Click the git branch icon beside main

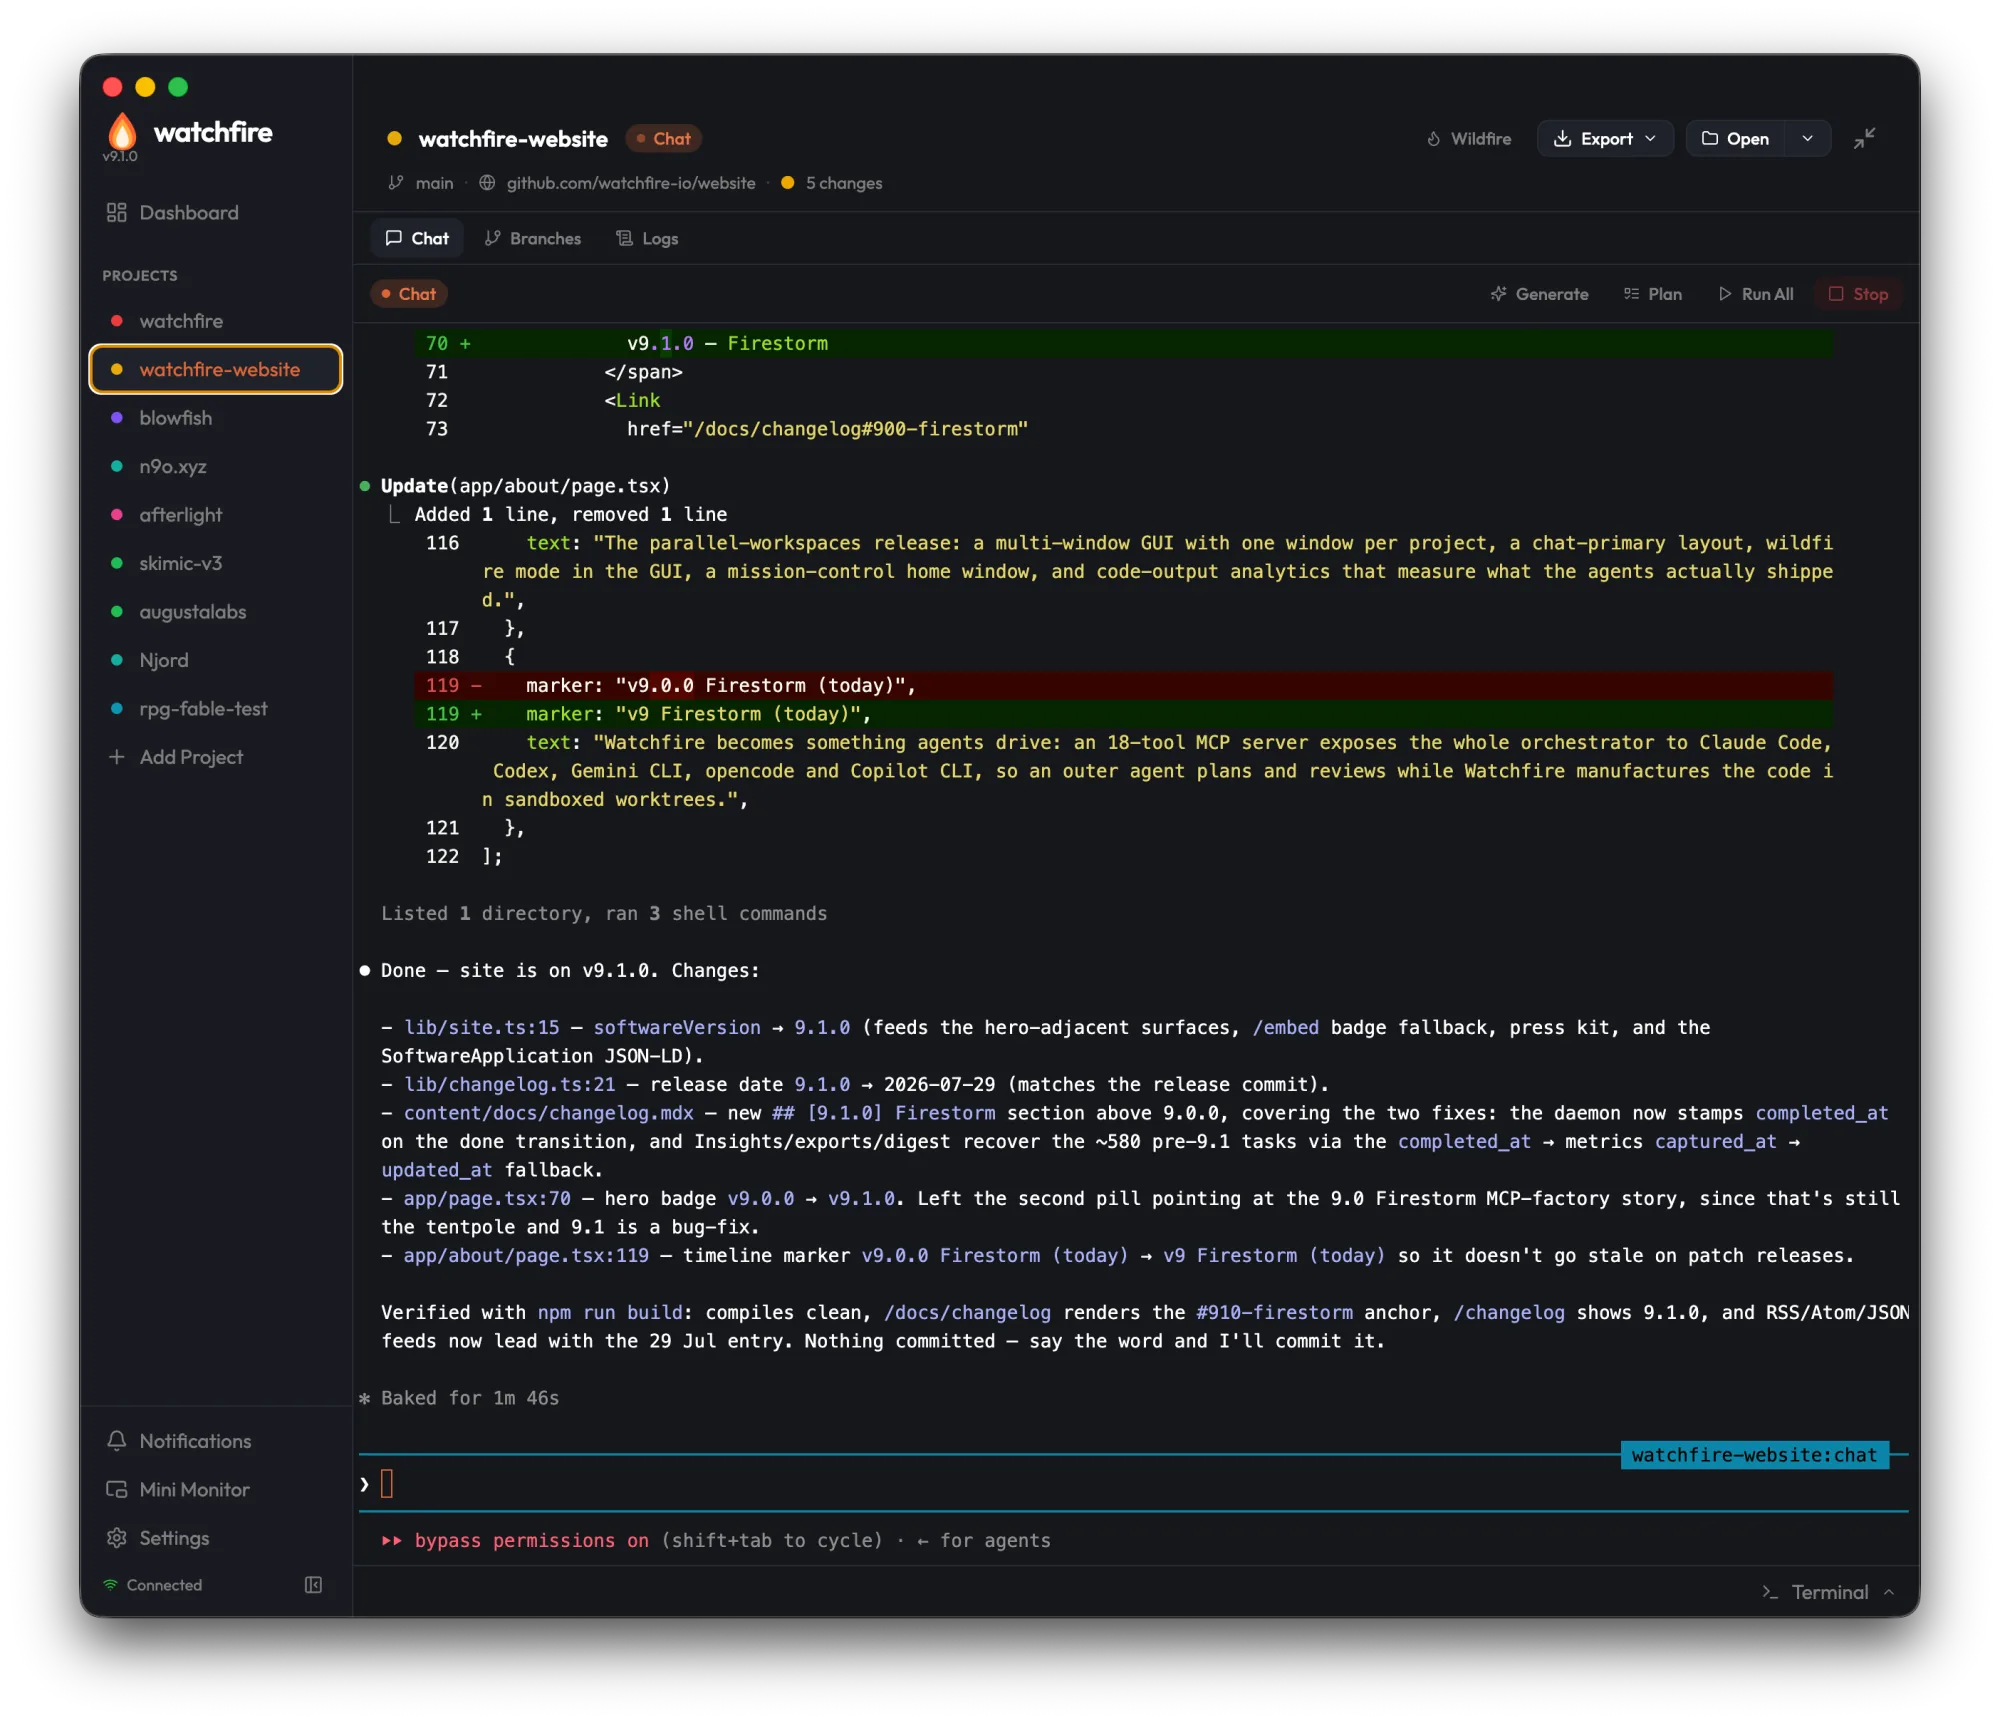click(396, 183)
